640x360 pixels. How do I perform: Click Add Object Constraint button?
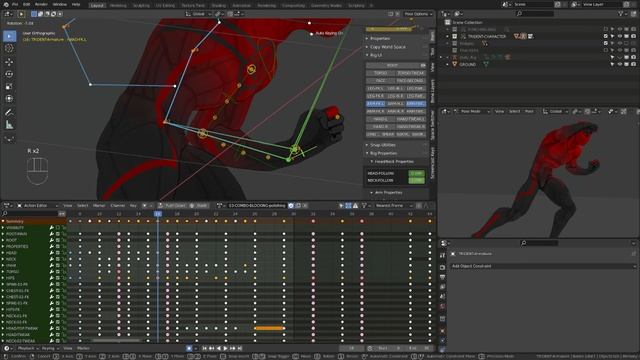click(x=543, y=266)
